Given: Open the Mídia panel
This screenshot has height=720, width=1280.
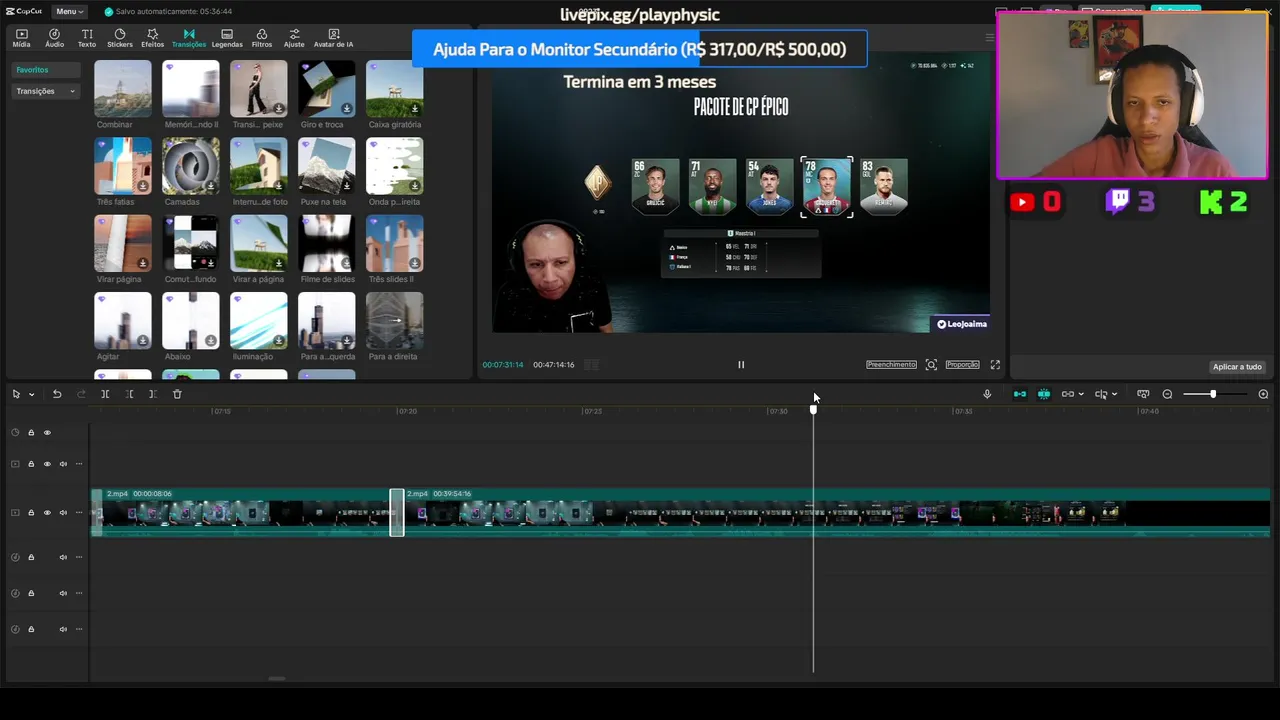Looking at the screenshot, I should 21,38.
